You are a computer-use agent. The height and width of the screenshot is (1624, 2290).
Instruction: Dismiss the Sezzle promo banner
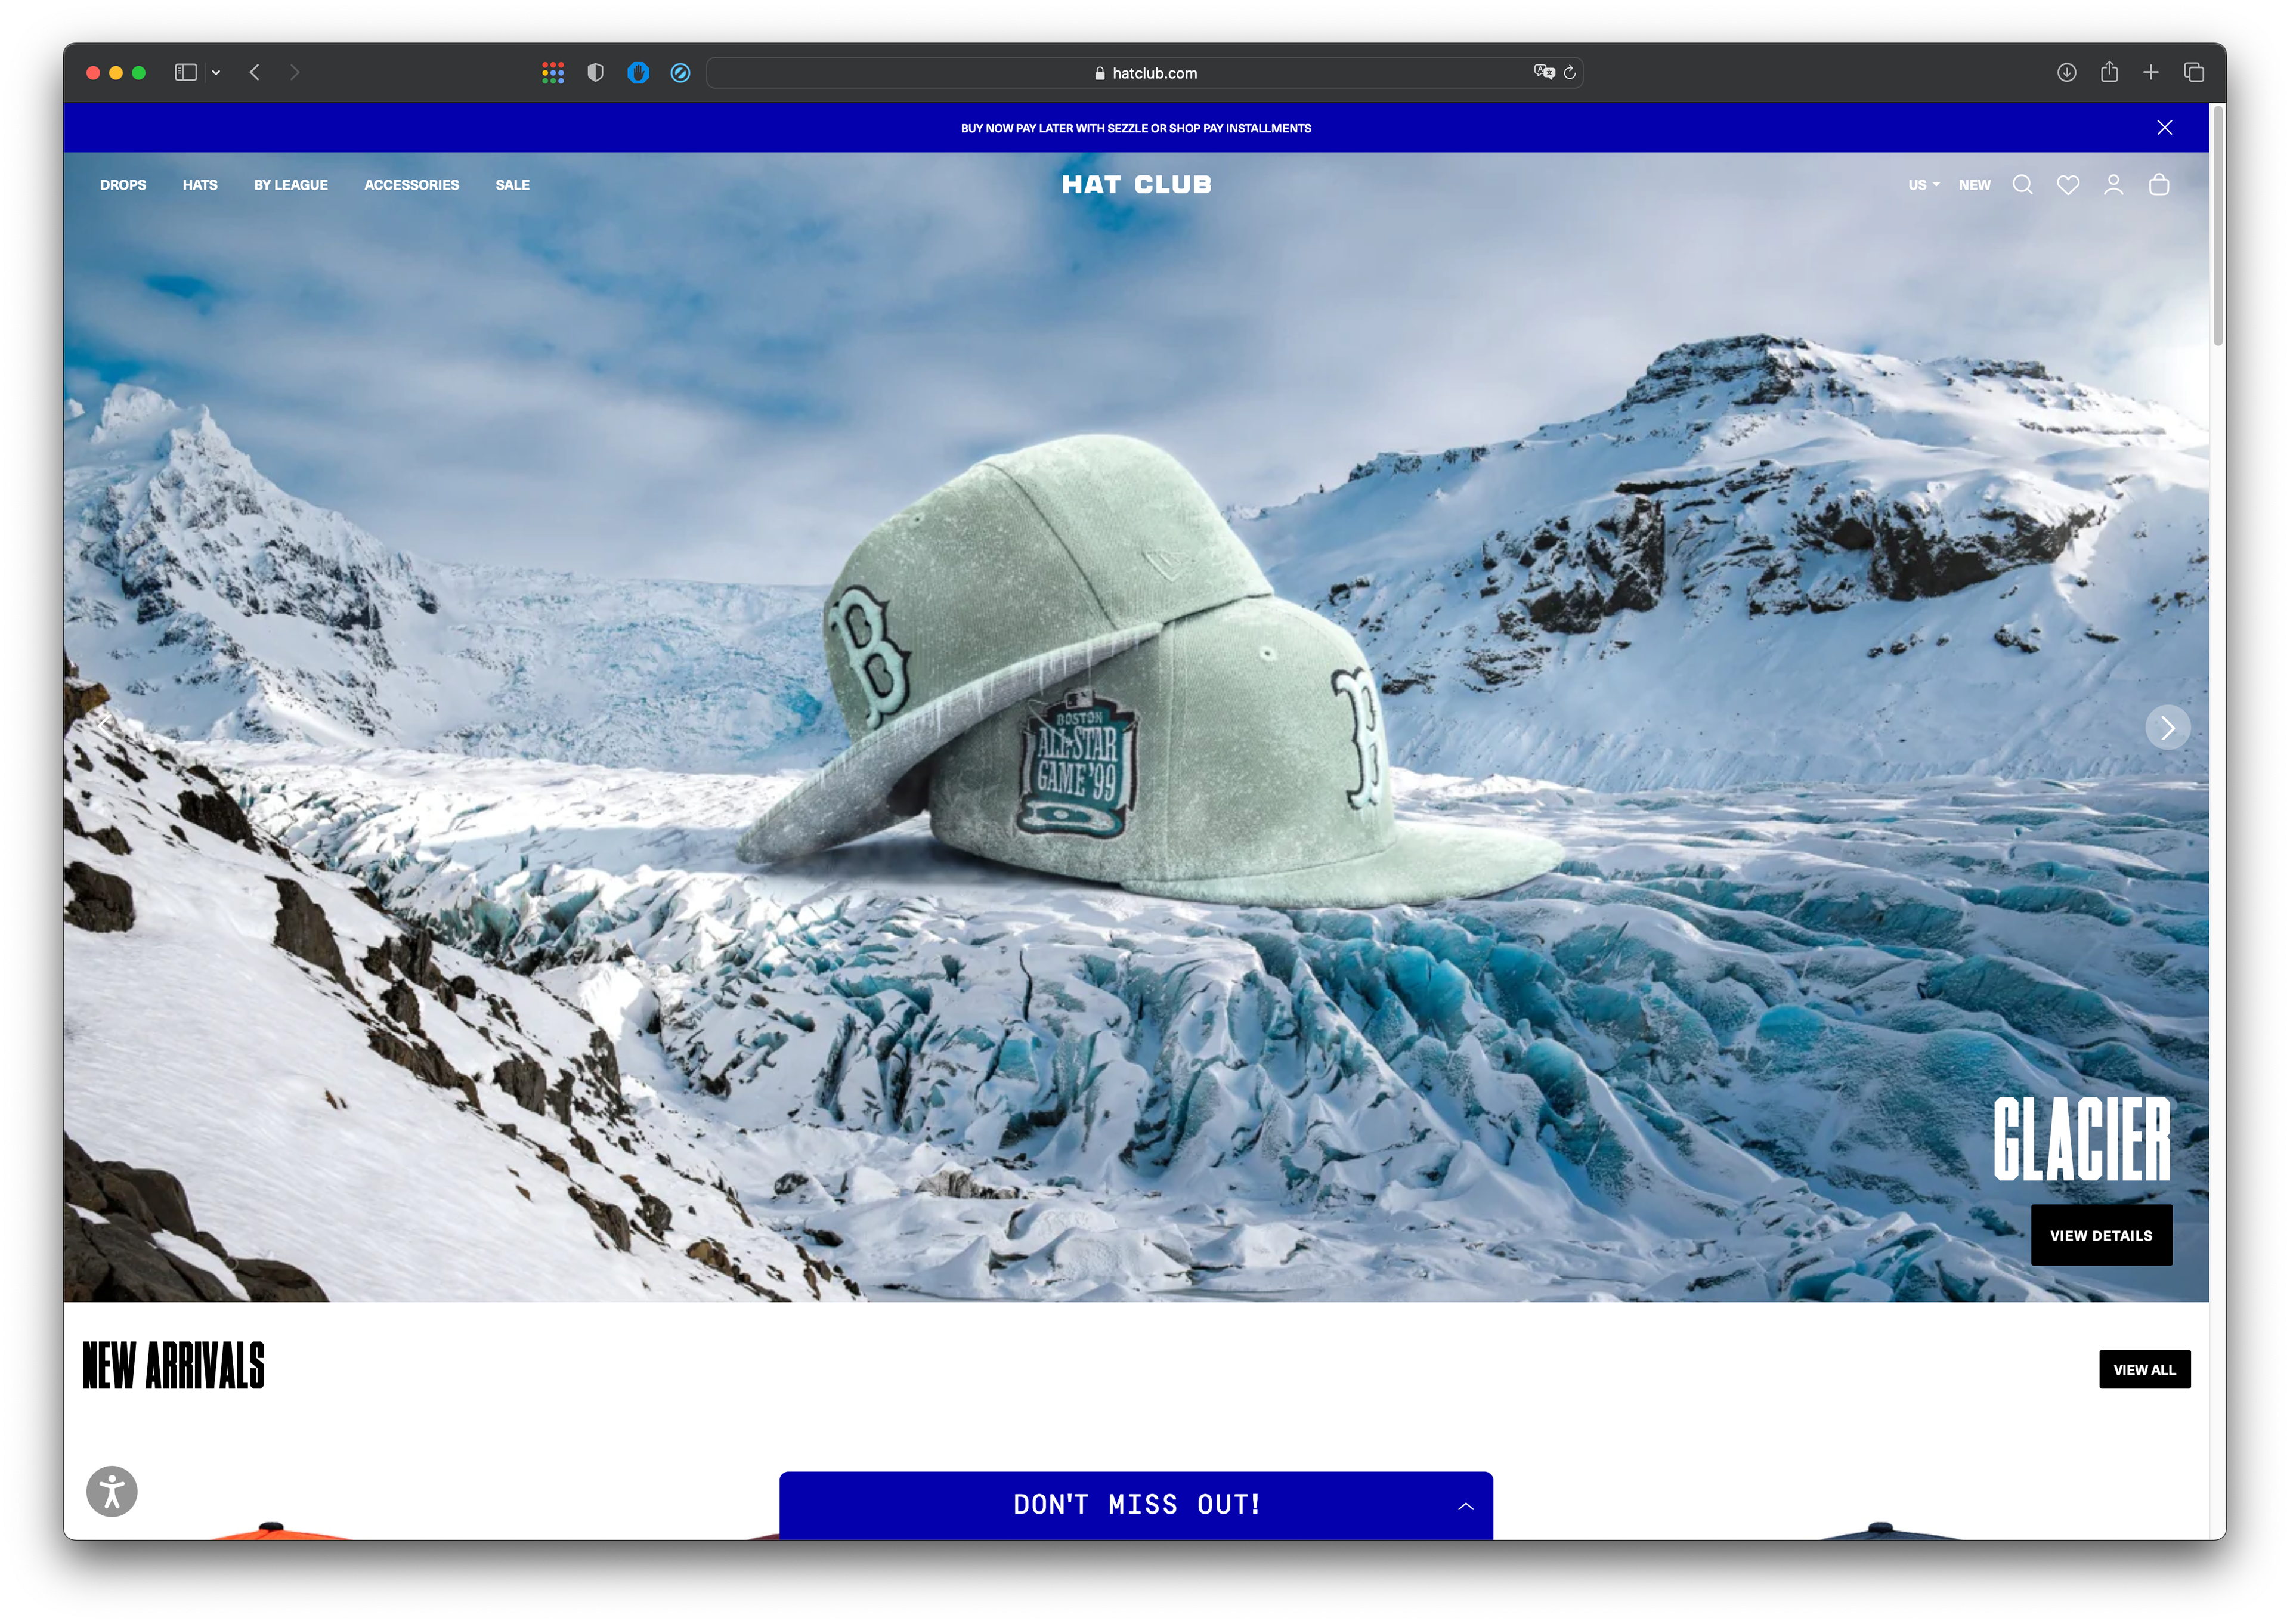tap(2164, 128)
